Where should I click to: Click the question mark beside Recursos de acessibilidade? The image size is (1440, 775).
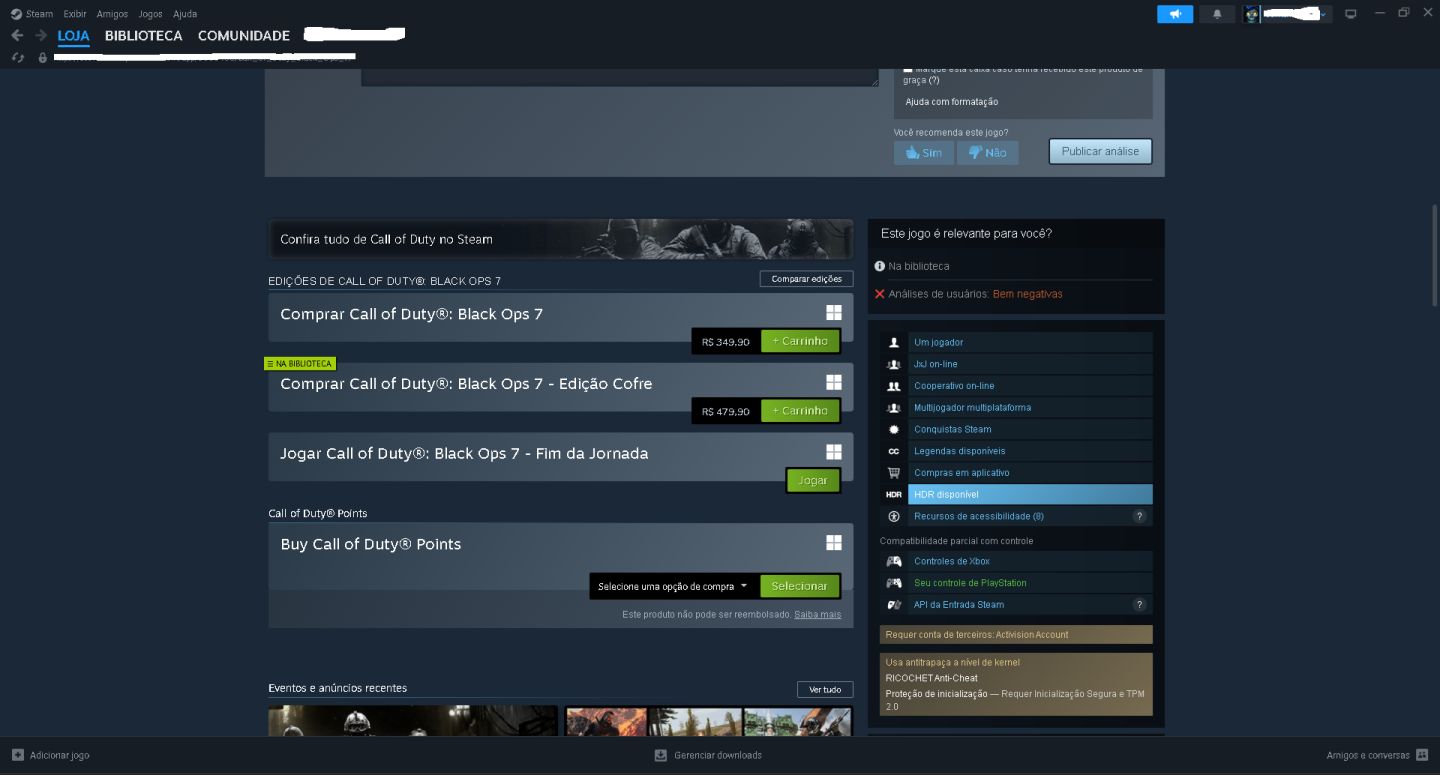point(1139,516)
